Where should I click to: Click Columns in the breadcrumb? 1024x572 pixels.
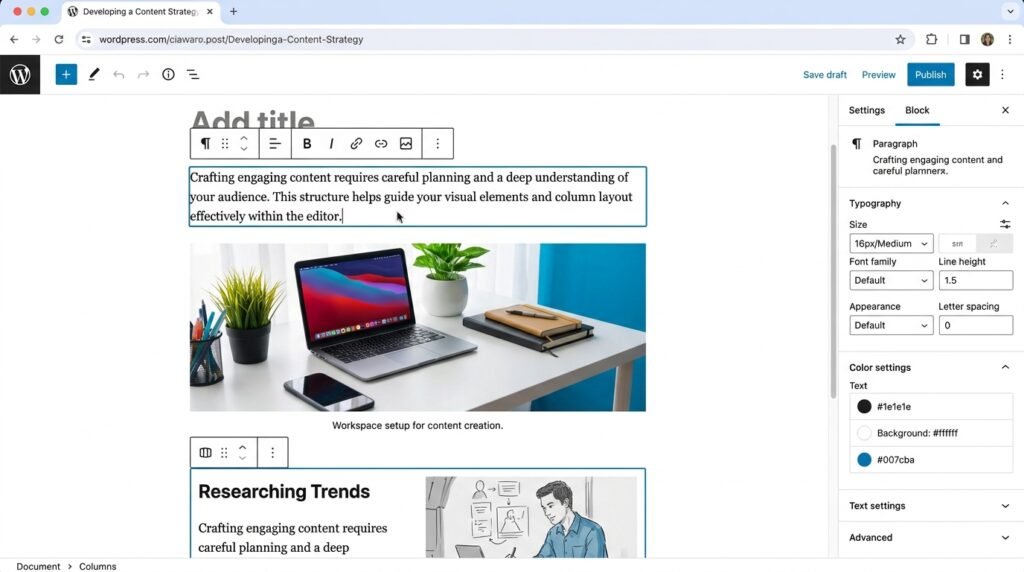tap(97, 566)
